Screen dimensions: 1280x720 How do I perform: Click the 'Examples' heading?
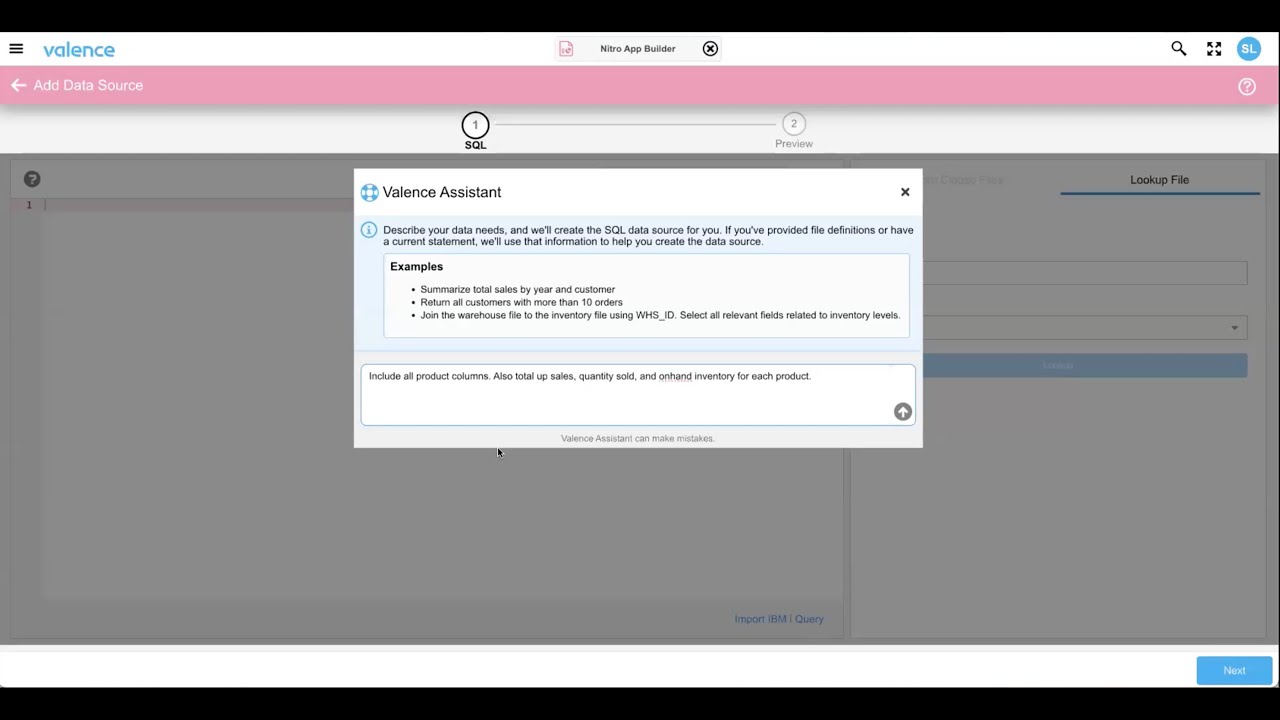[x=416, y=267]
